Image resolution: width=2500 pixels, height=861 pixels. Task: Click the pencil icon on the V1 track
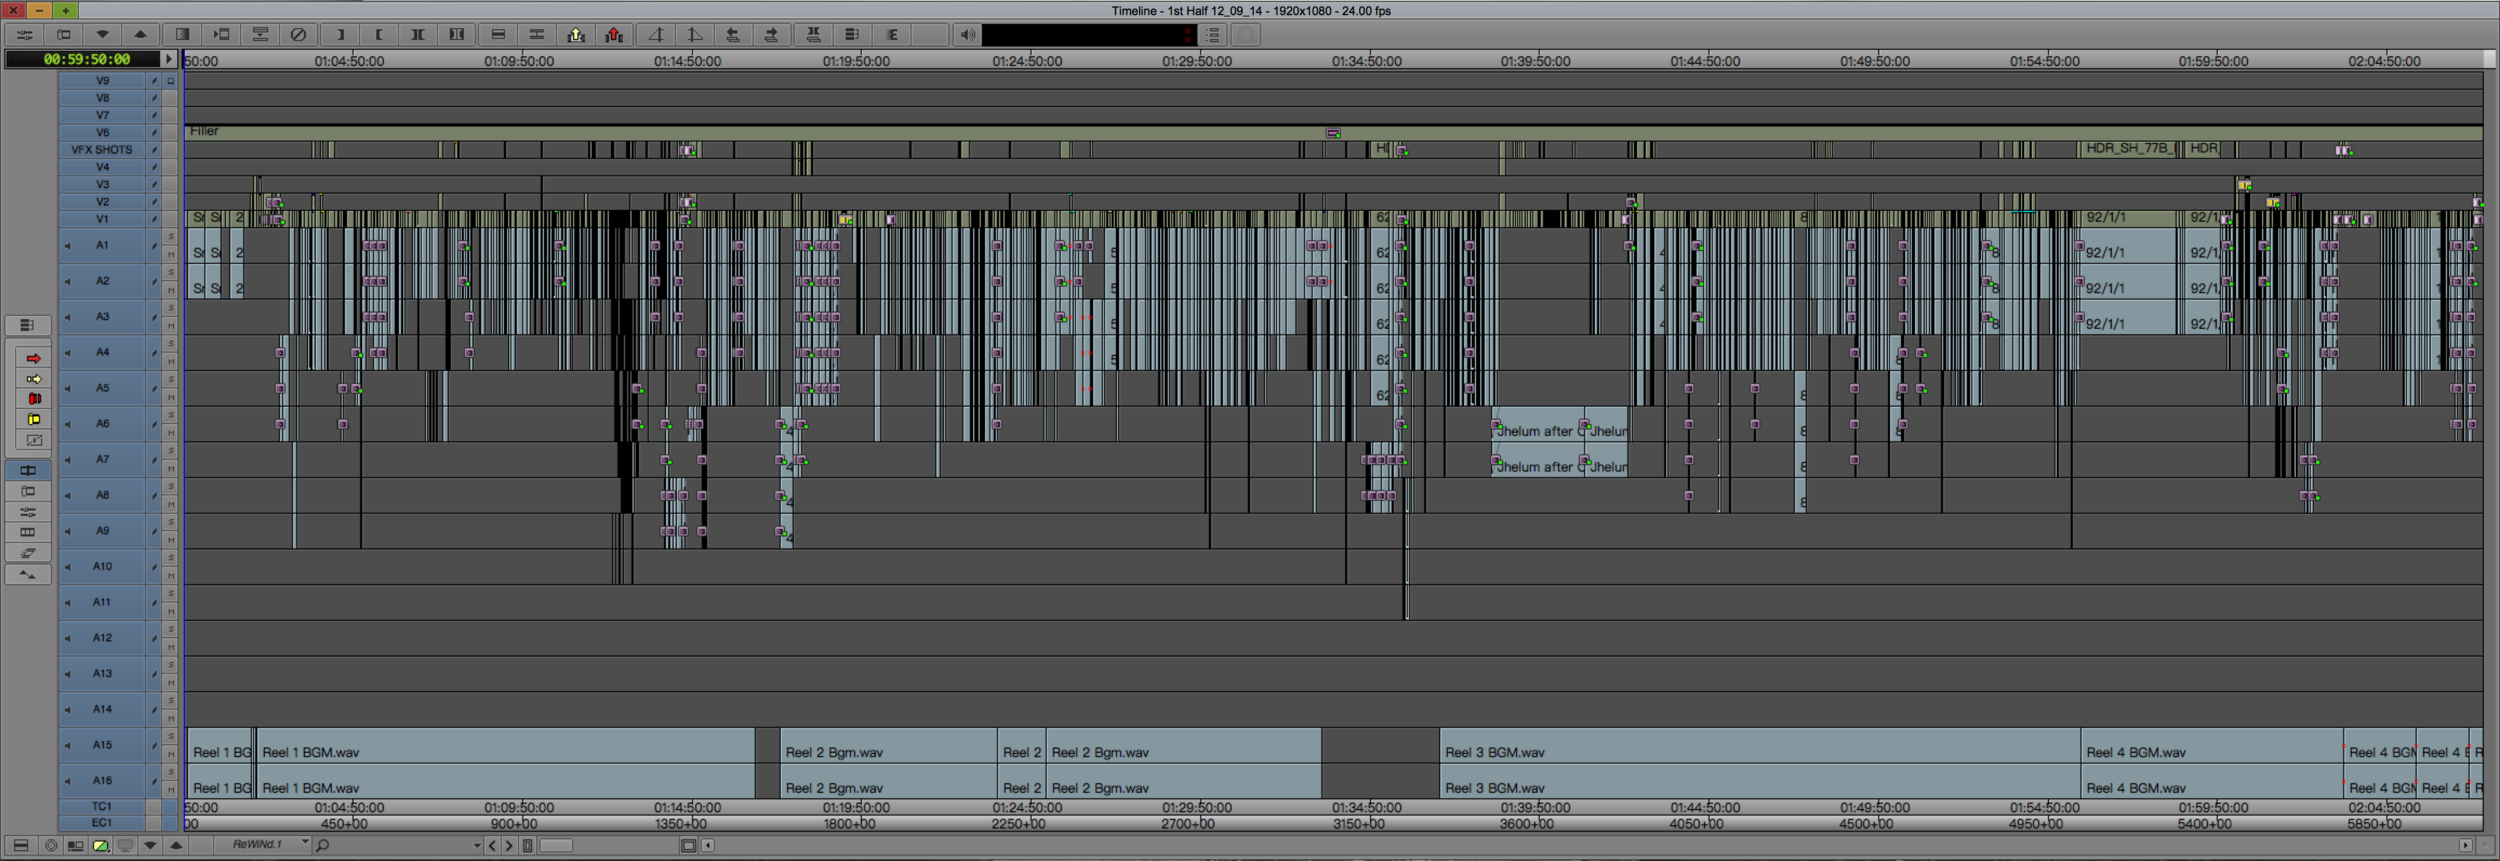coord(154,219)
